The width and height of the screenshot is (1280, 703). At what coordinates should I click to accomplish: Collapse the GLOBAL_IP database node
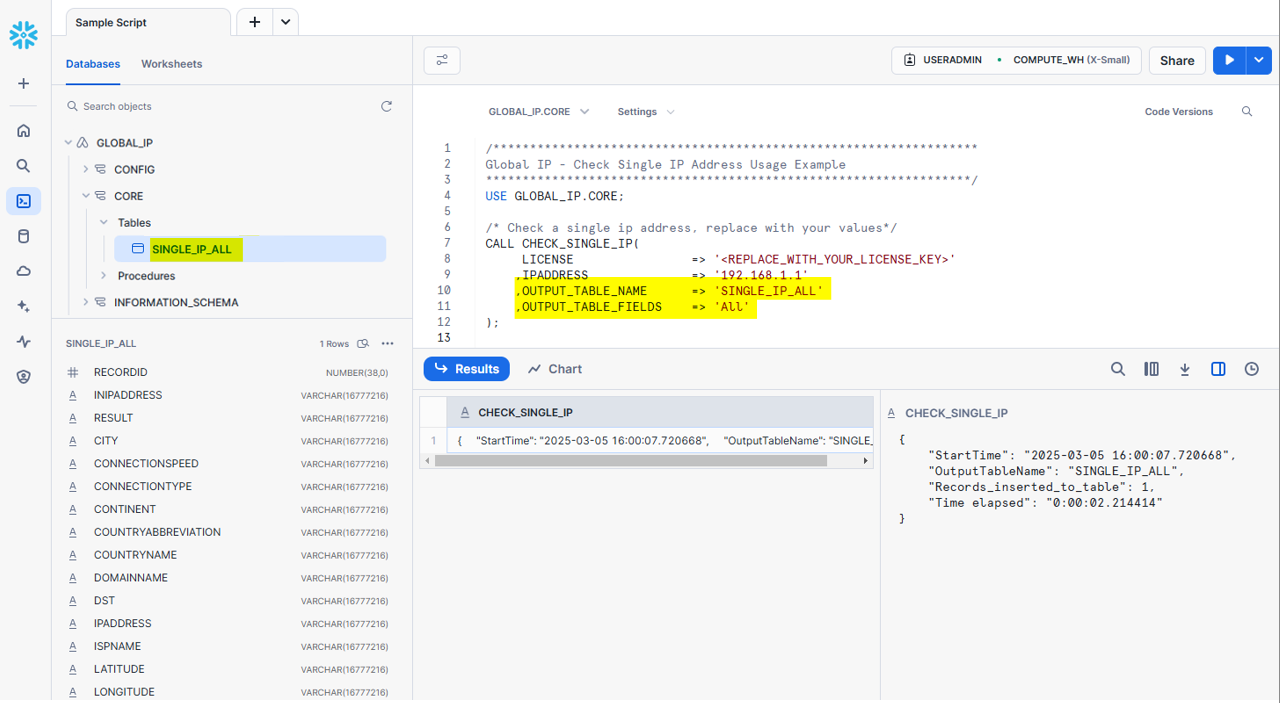(69, 143)
